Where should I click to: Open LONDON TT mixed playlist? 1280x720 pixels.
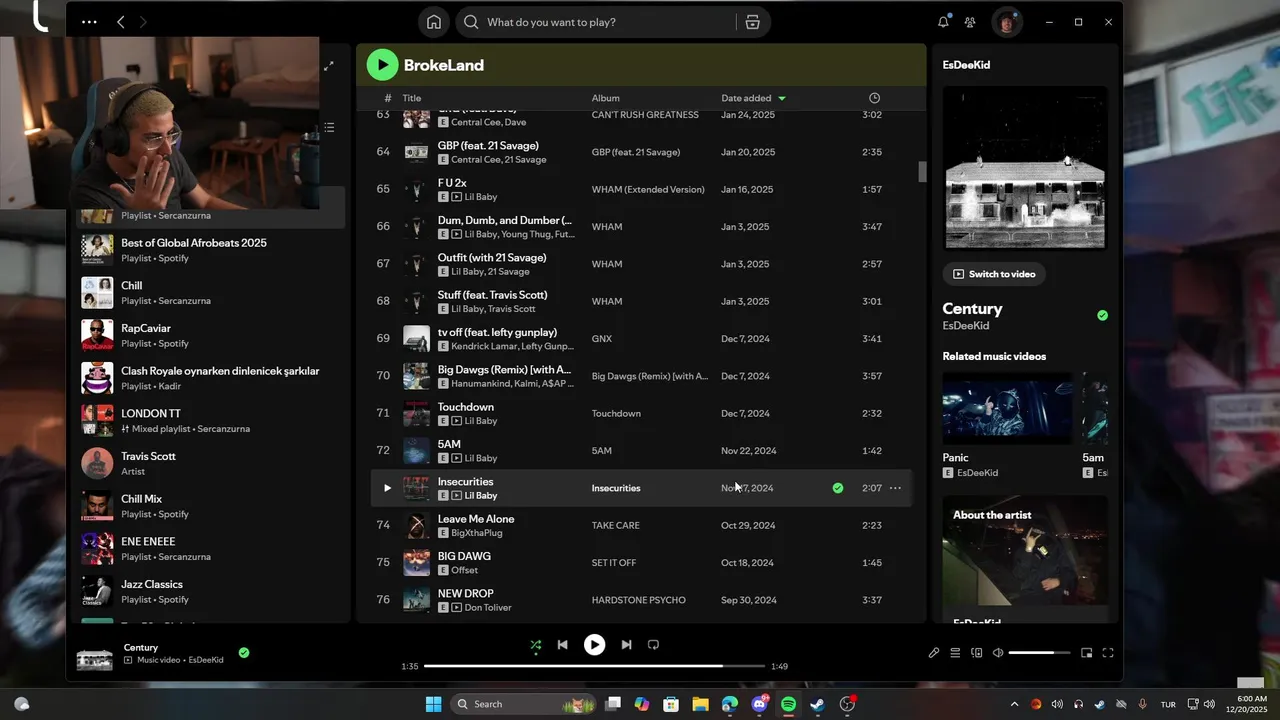[x=212, y=420]
